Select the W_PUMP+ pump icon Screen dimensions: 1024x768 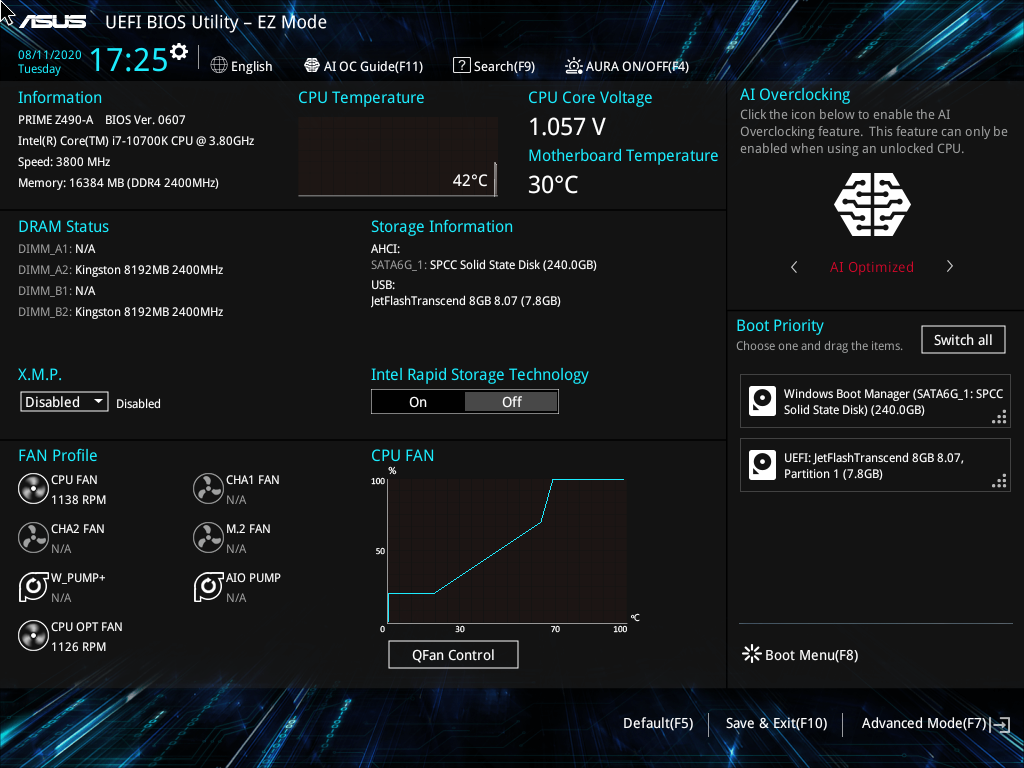33,587
